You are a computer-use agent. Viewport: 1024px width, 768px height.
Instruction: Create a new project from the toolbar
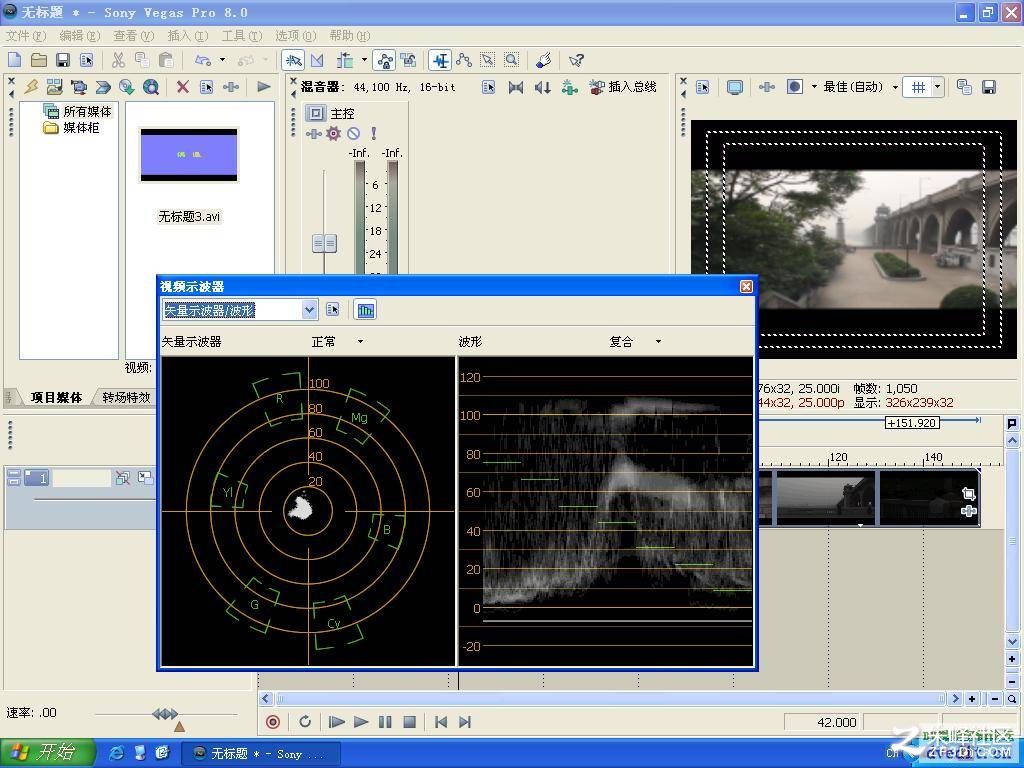pos(14,61)
